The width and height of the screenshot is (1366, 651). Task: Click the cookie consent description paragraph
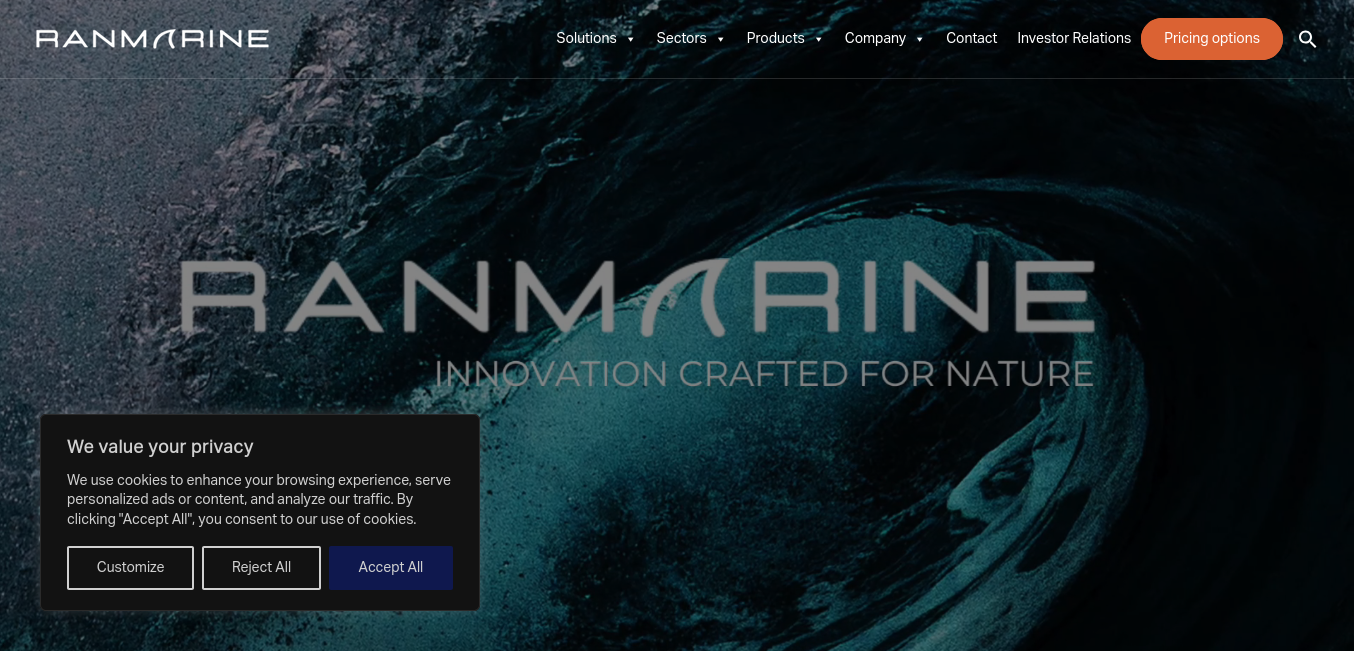259,499
